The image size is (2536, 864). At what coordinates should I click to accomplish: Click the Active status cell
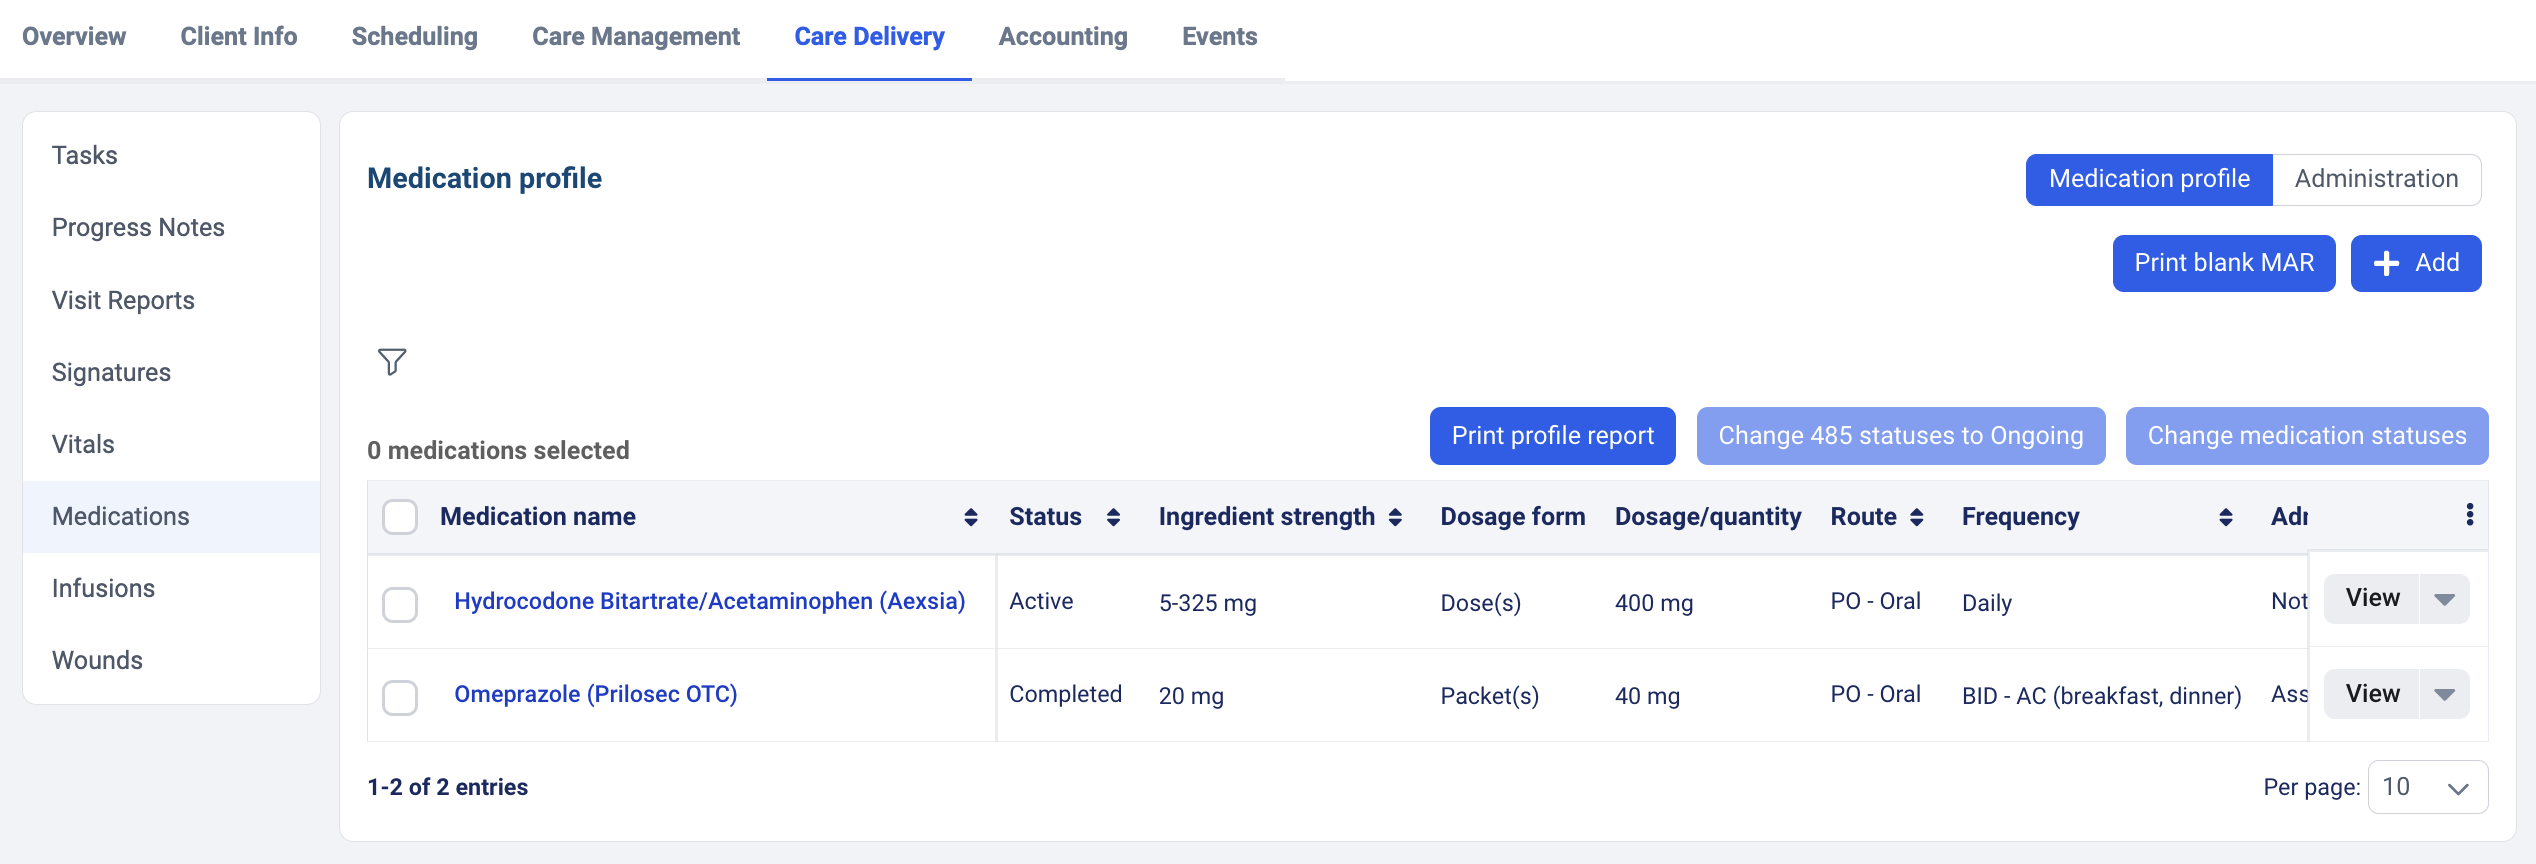point(1041,601)
